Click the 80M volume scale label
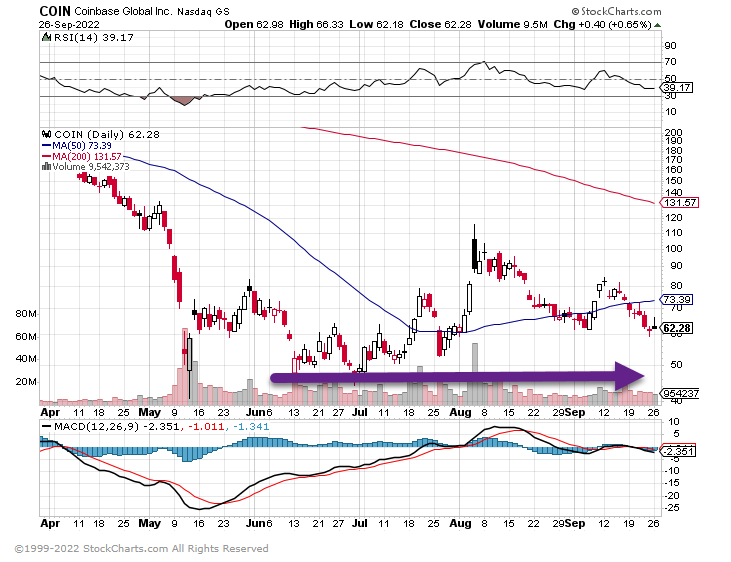Viewport: 731px width, 562px height. pyautogui.click(x=26, y=314)
